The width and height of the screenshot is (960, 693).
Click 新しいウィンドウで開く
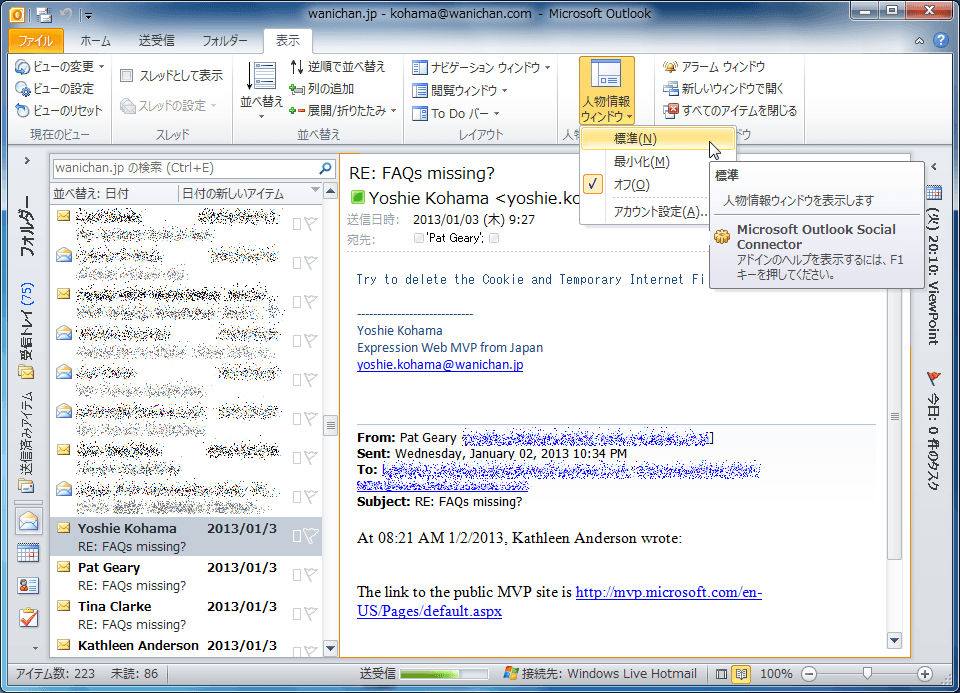723,89
